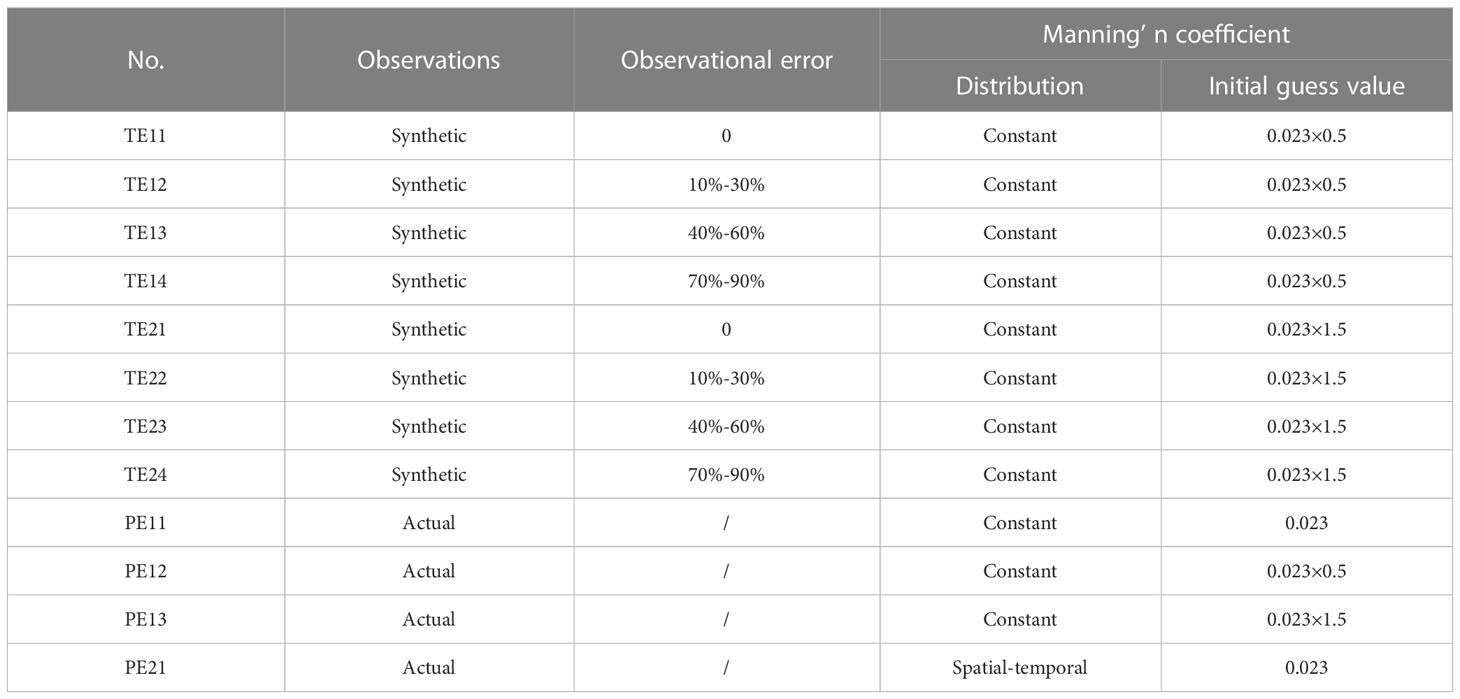The width and height of the screenshot is (1460, 699).
Task: Select the 'Spatial-temporal' distribution cell
Action: tap(1020, 668)
